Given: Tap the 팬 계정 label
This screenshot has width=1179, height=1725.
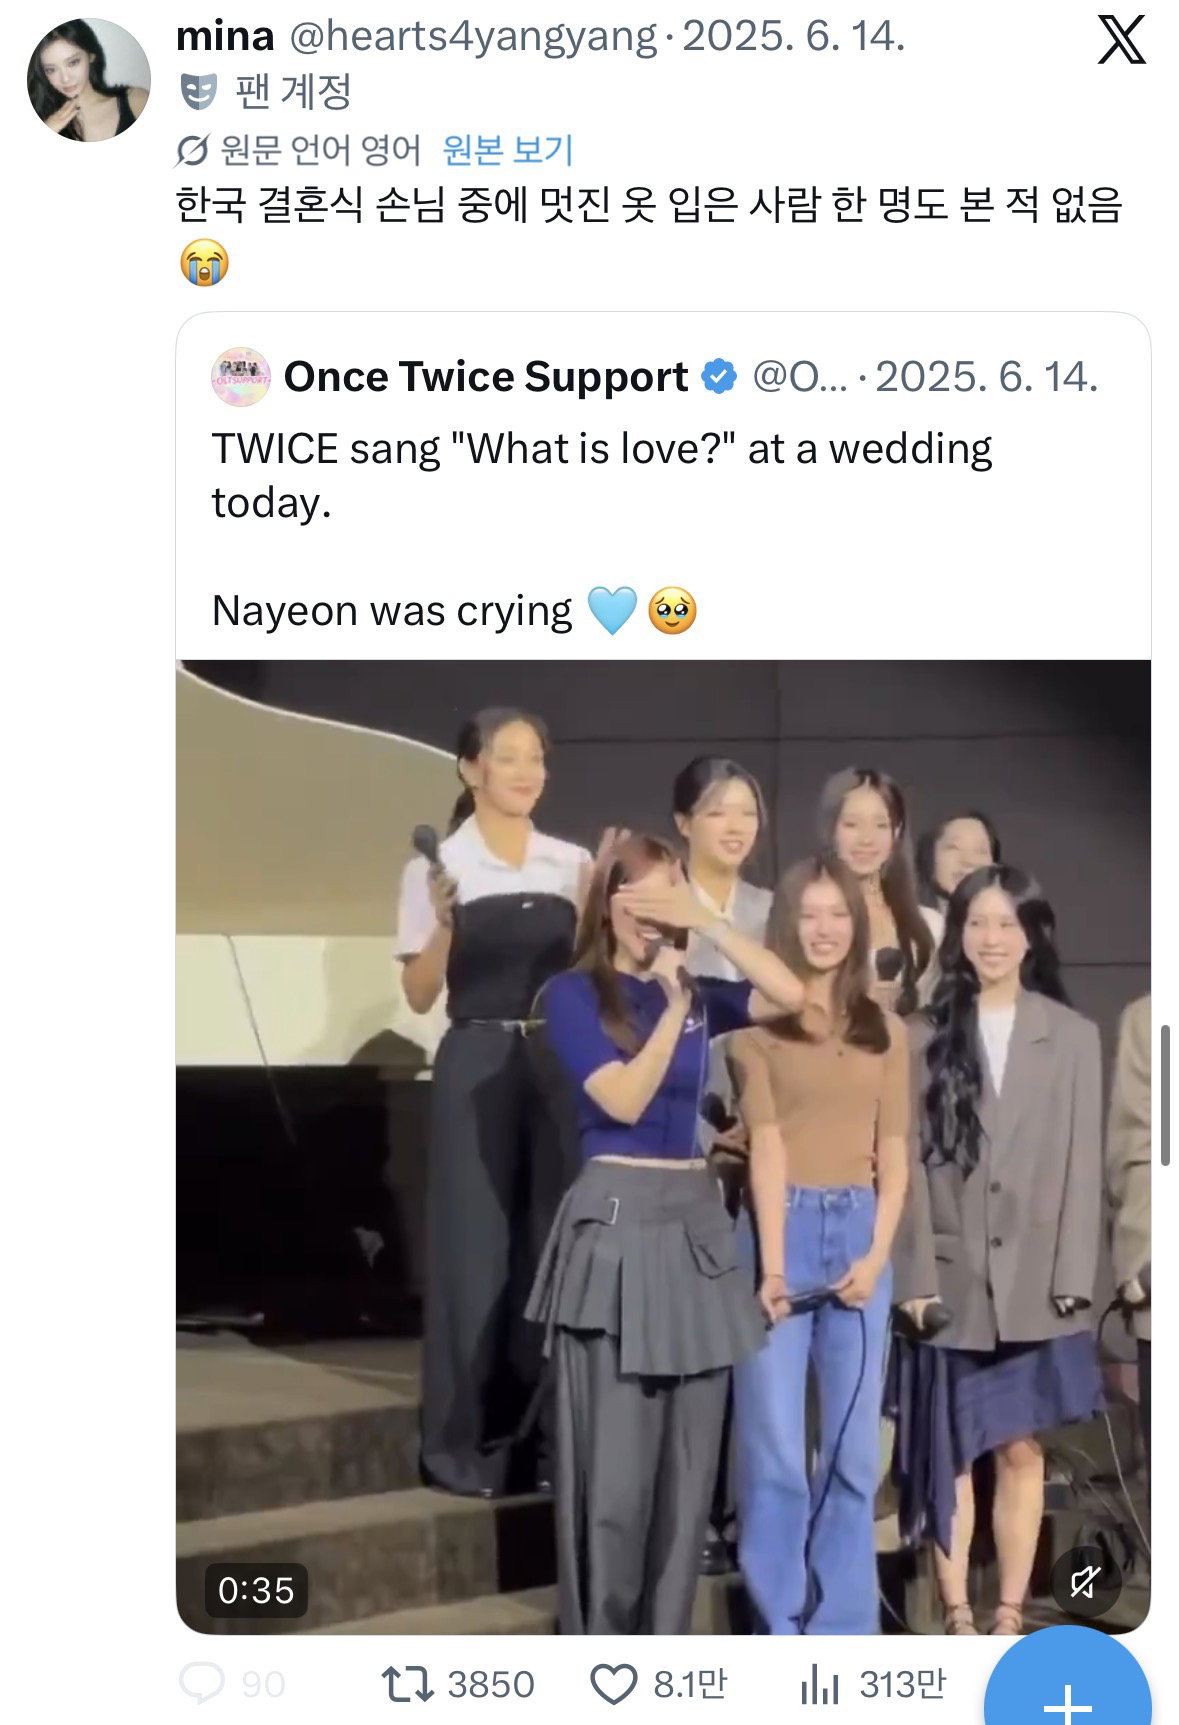Looking at the screenshot, I should coord(294,93).
